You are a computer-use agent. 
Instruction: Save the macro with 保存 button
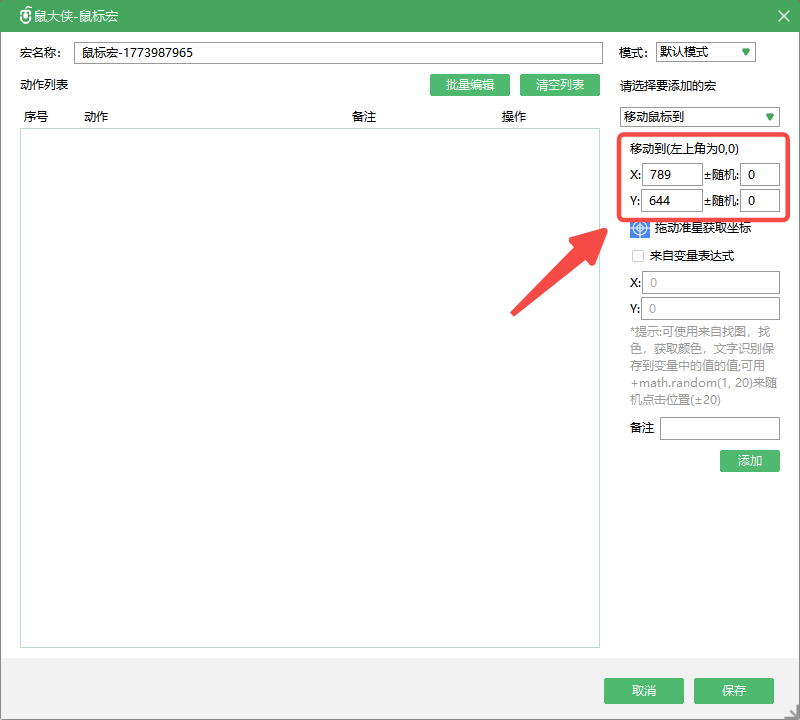point(734,691)
